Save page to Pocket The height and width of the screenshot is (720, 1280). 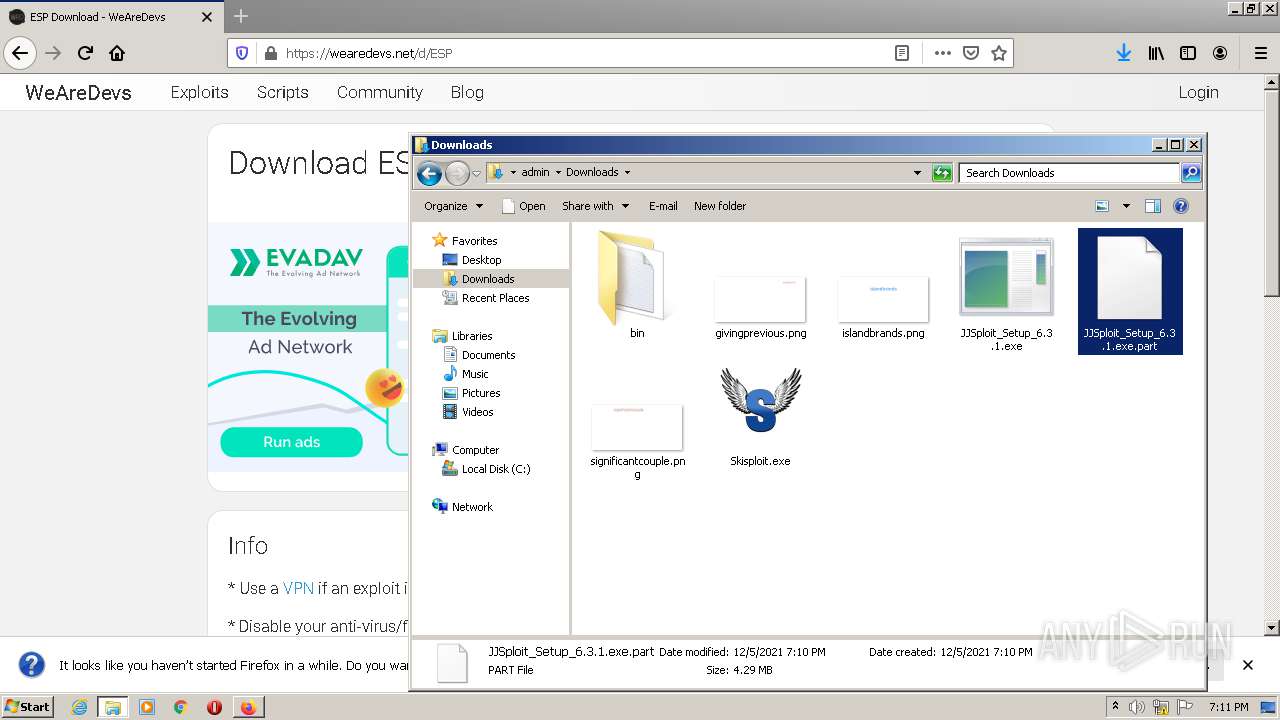point(970,53)
